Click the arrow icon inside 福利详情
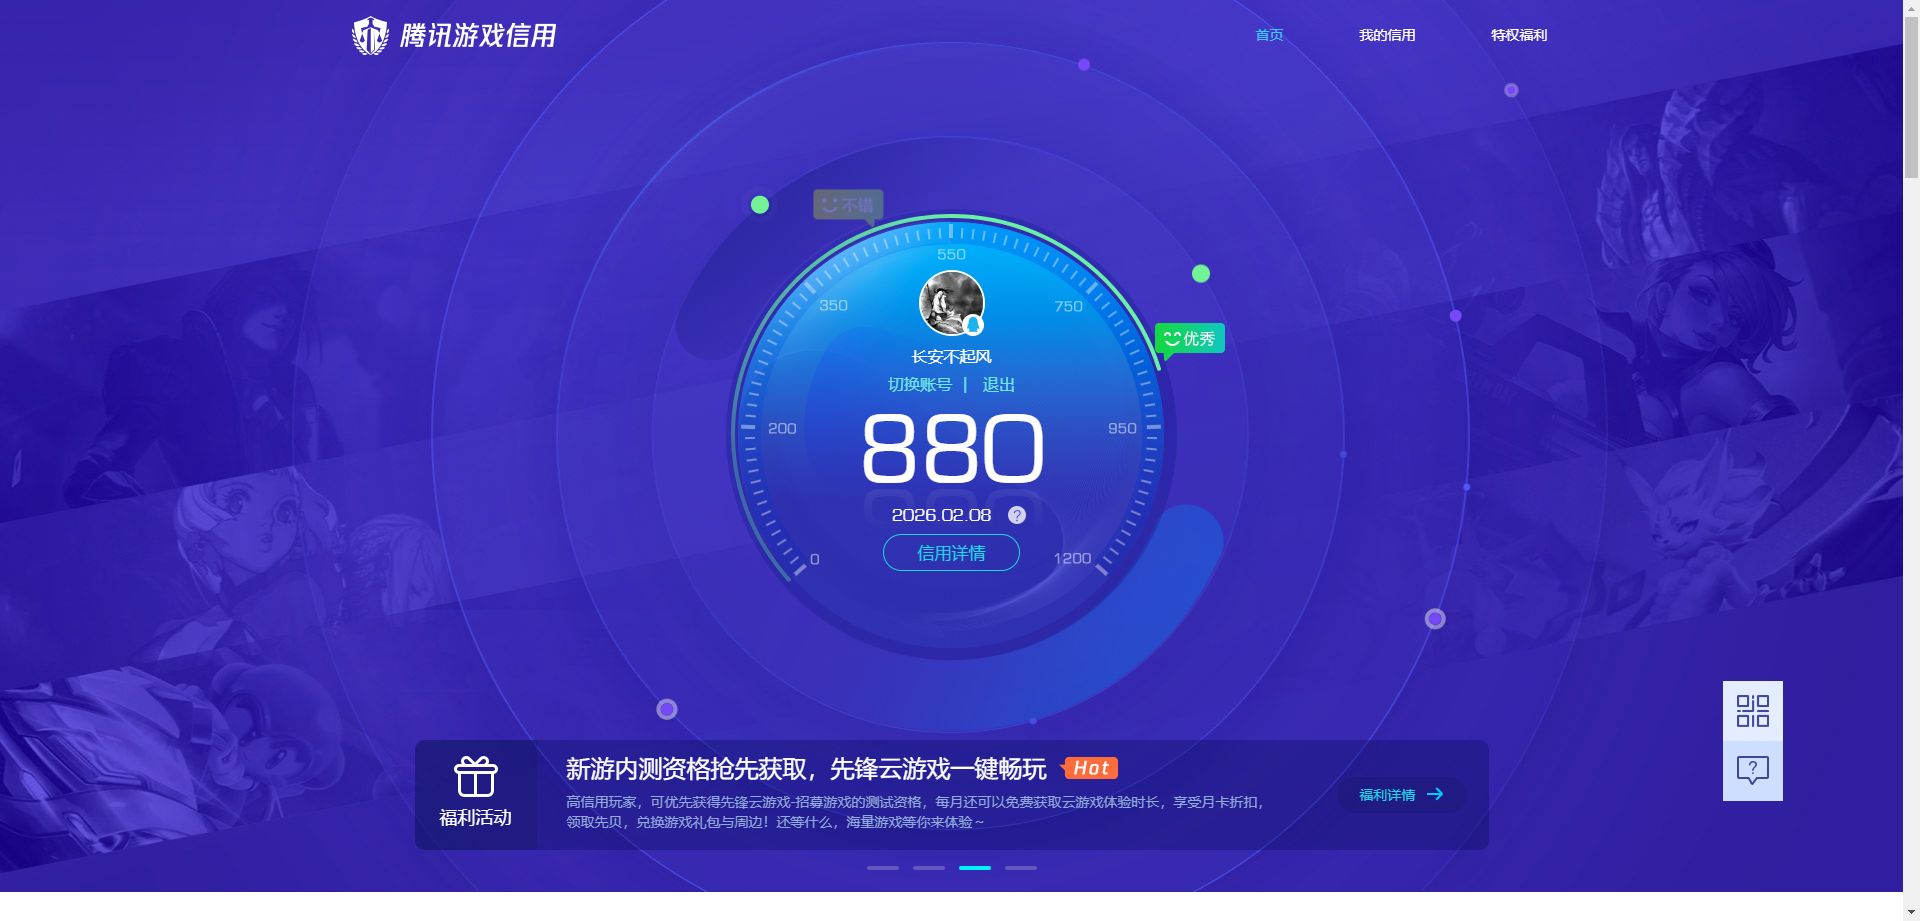1920x921 pixels. click(1436, 794)
